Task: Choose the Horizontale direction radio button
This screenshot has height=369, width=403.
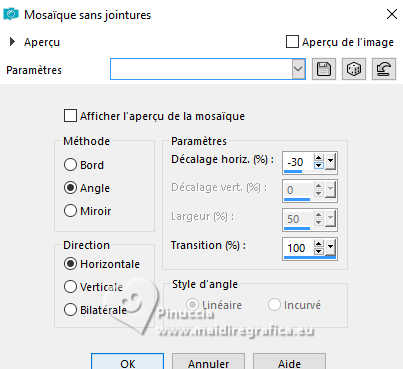Action: point(70,264)
